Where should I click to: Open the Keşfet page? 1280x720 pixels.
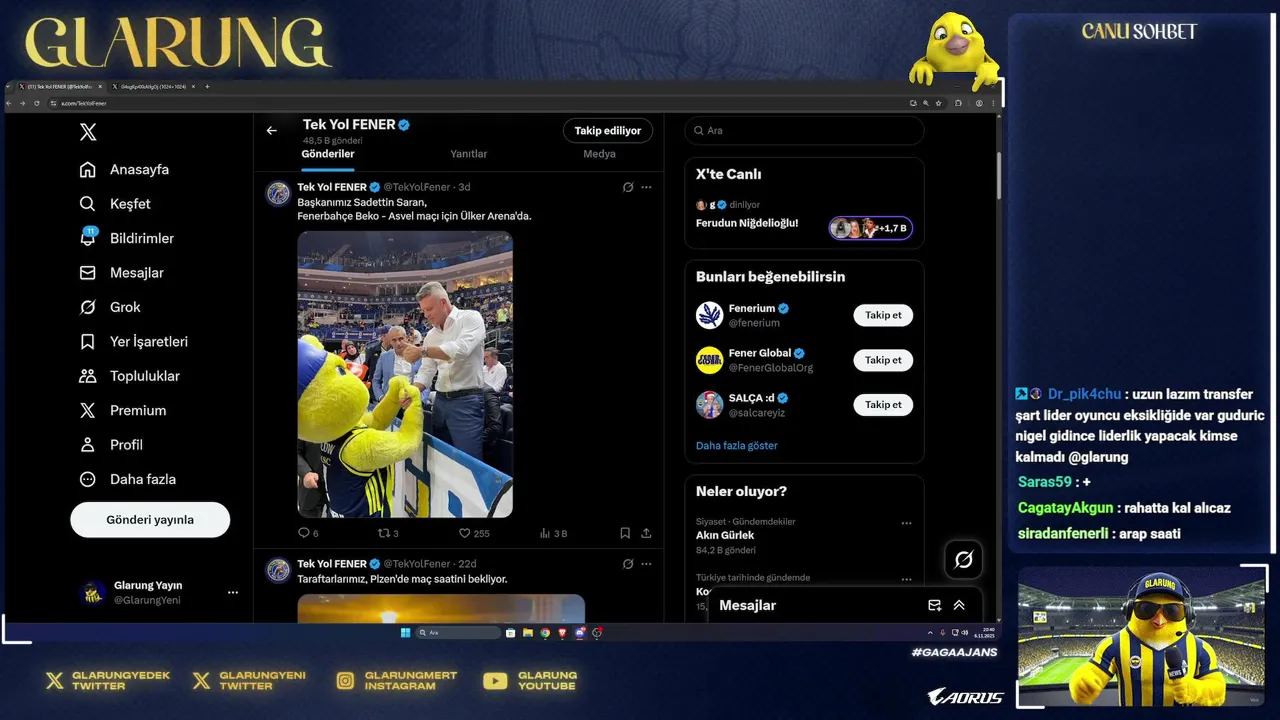(115, 203)
